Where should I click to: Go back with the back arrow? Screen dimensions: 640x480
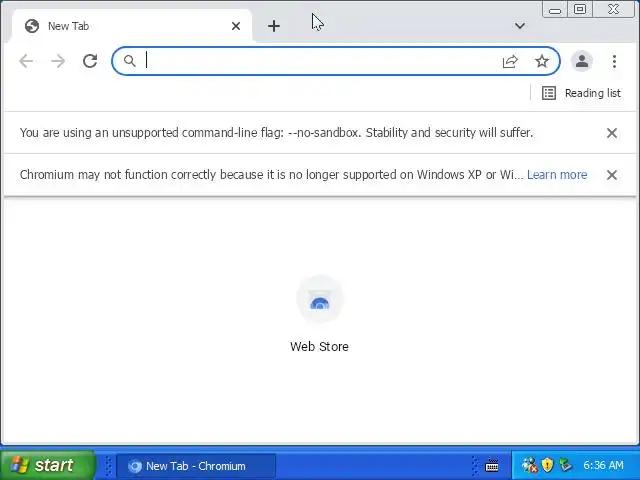(x=26, y=61)
